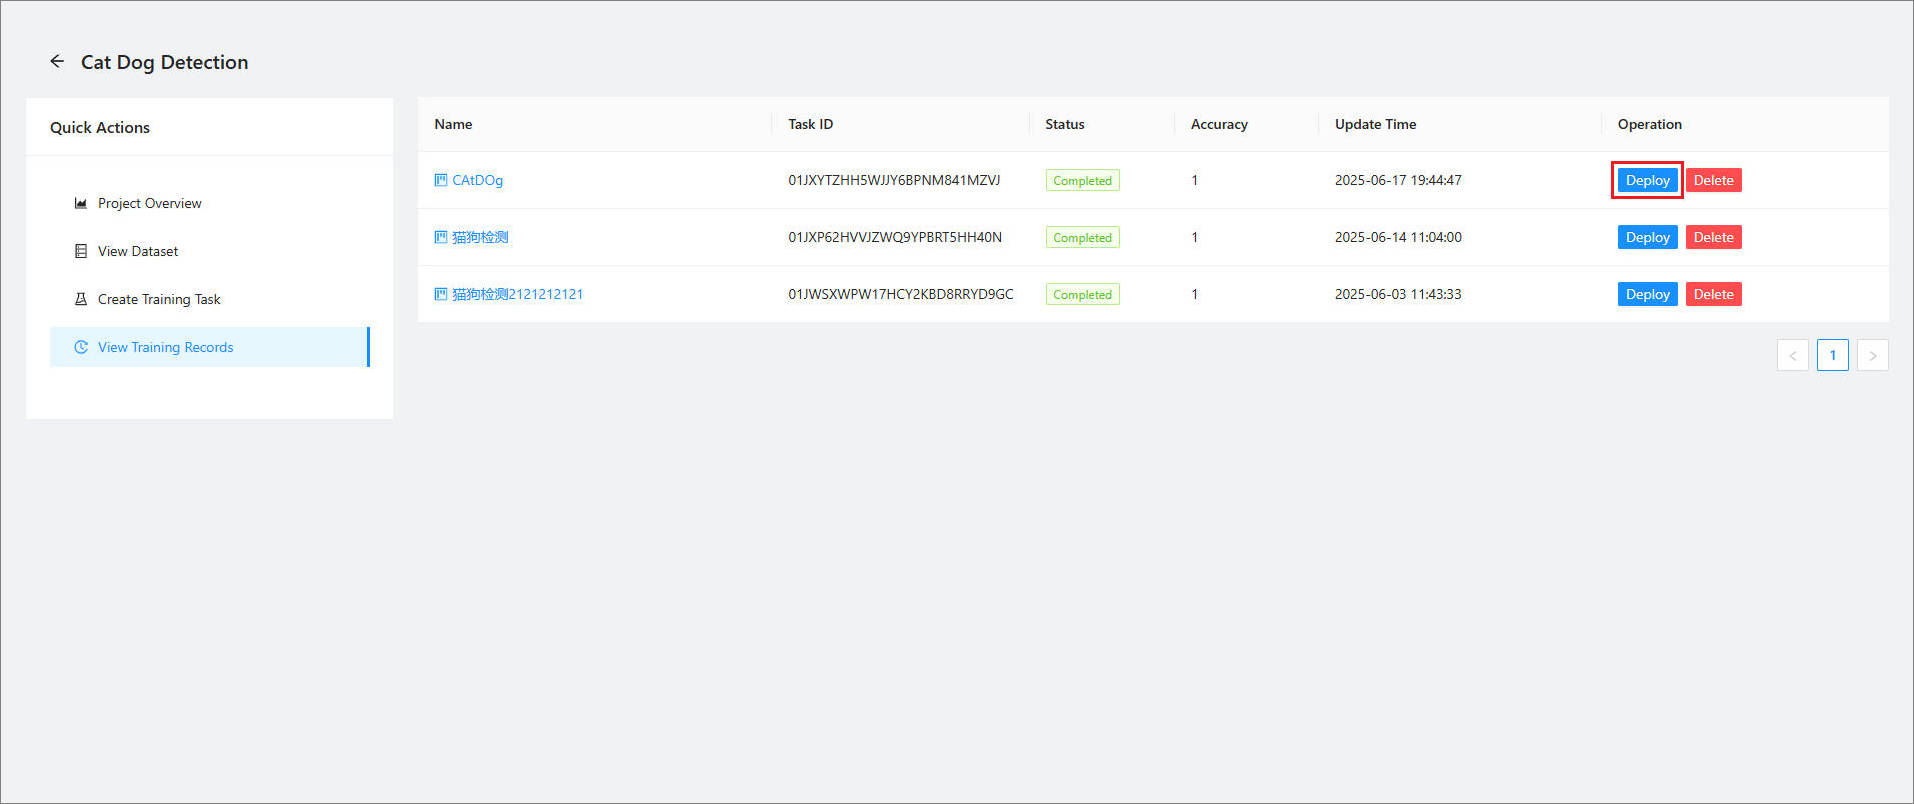Click Completed tag in 猫狗检测2121212121 row
Viewport: 1914px width, 804px height.
pyautogui.click(x=1082, y=294)
